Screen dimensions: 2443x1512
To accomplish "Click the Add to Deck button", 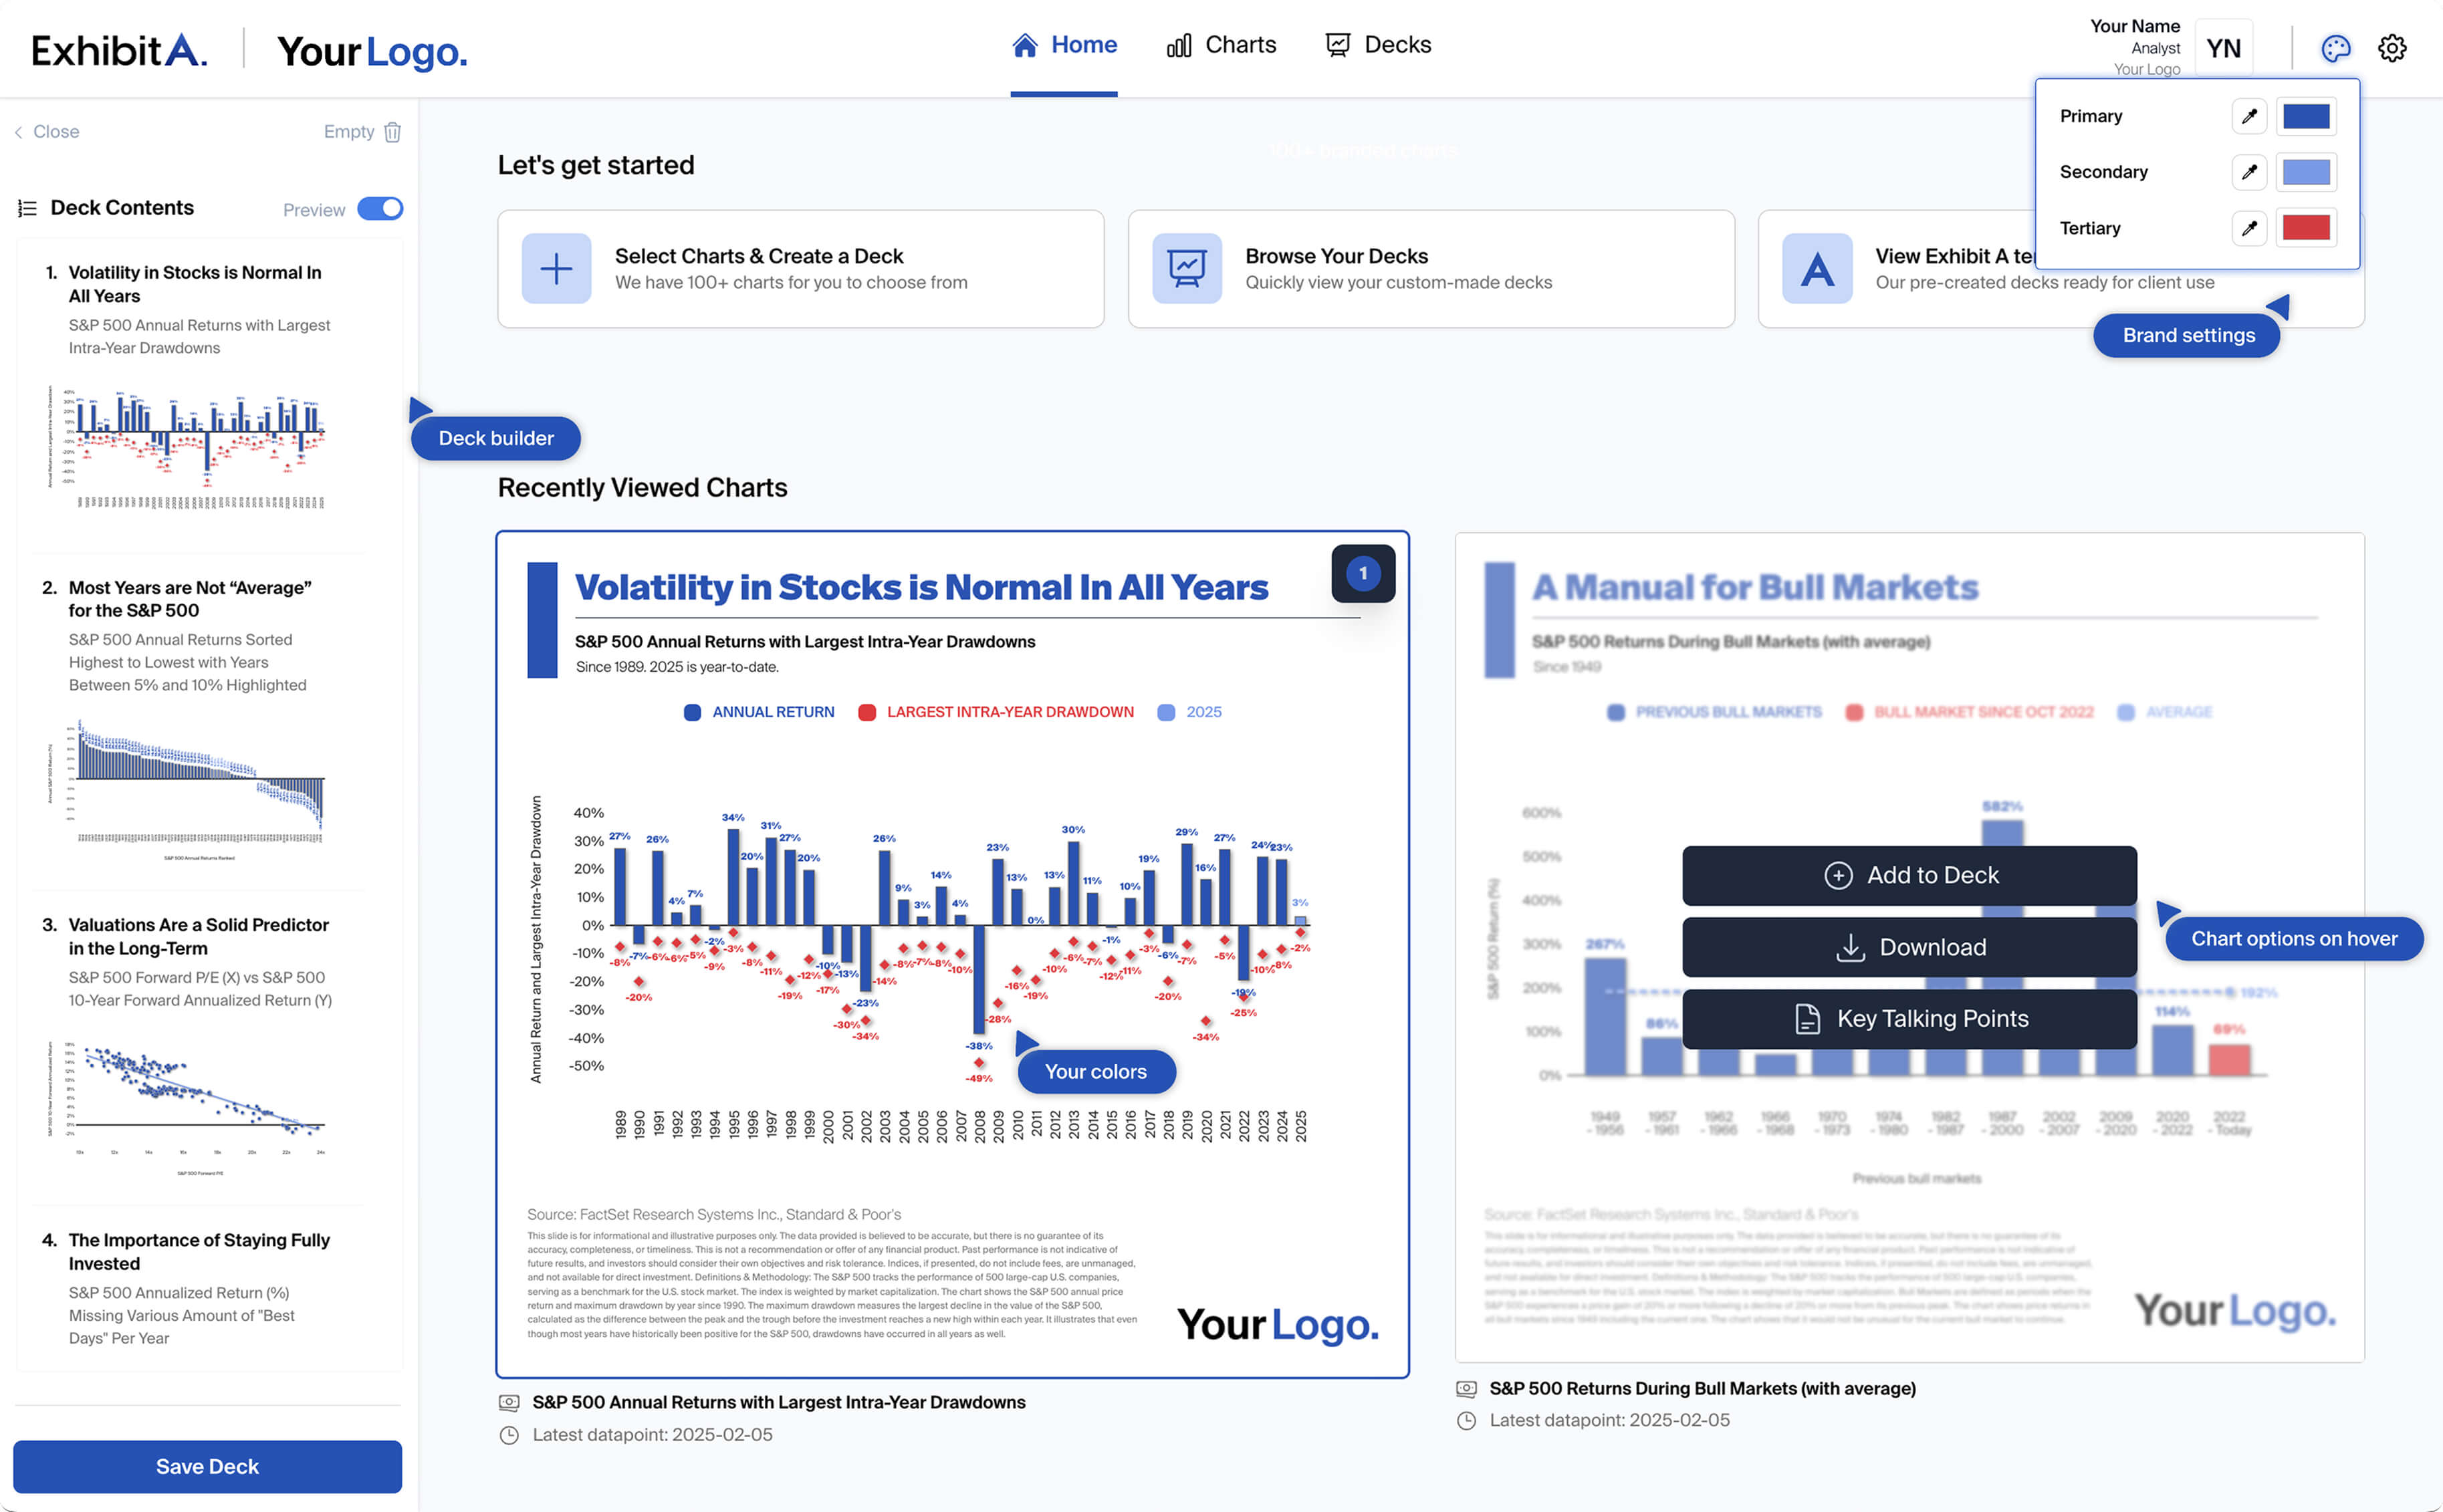I will pos(1909,875).
